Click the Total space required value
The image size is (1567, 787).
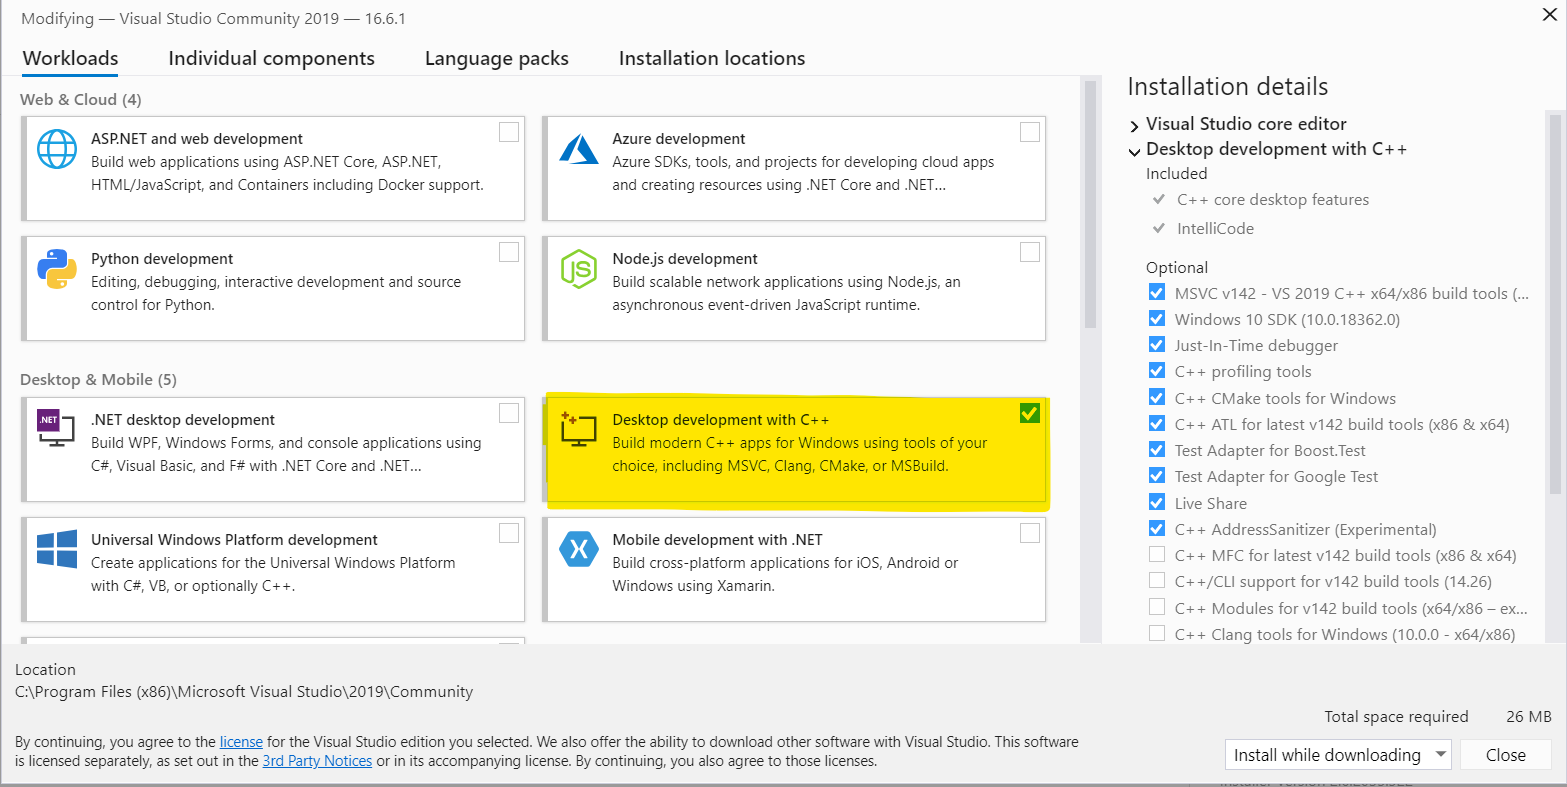[x=1529, y=716]
